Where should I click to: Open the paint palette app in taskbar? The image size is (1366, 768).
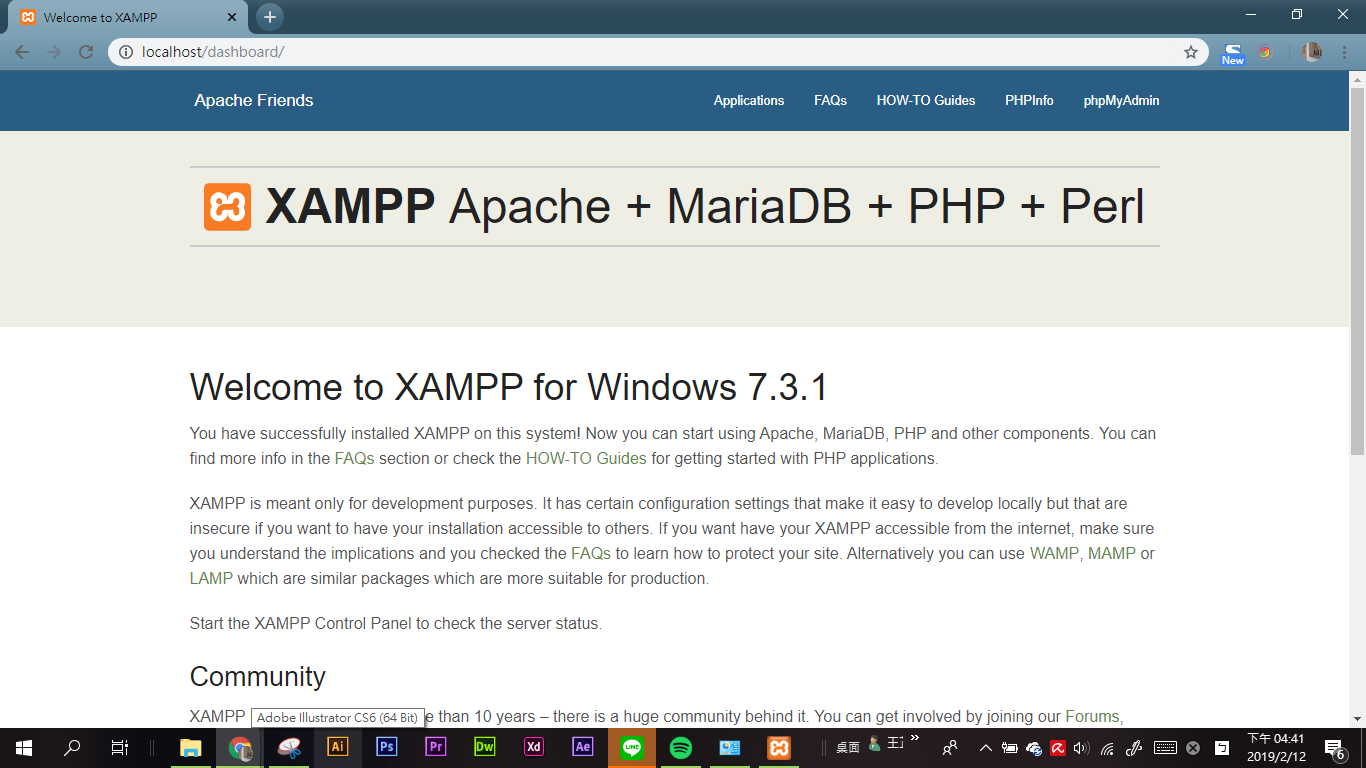(x=289, y=747)
